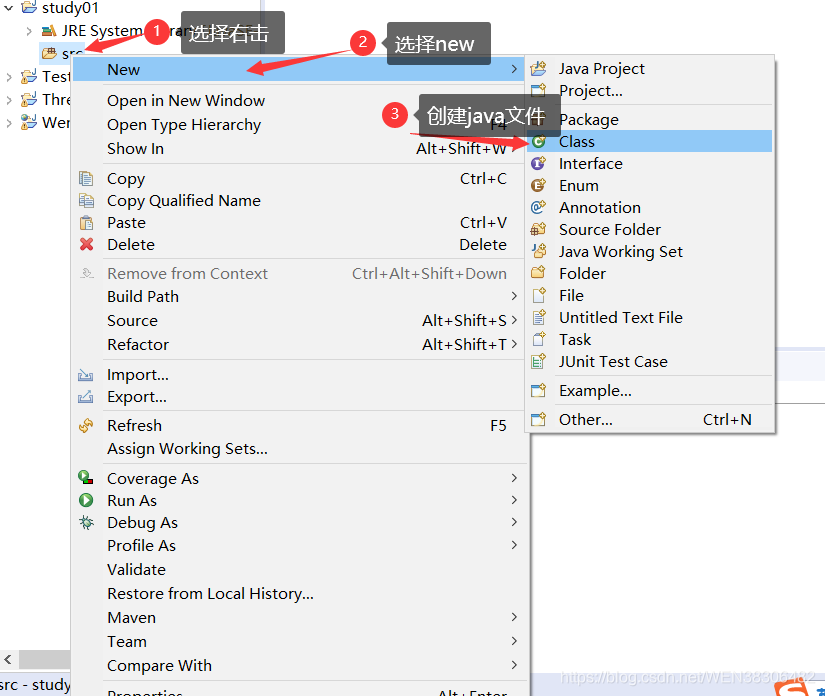Click the File document icon
This screenshot has width=825, height=696.
538,295
